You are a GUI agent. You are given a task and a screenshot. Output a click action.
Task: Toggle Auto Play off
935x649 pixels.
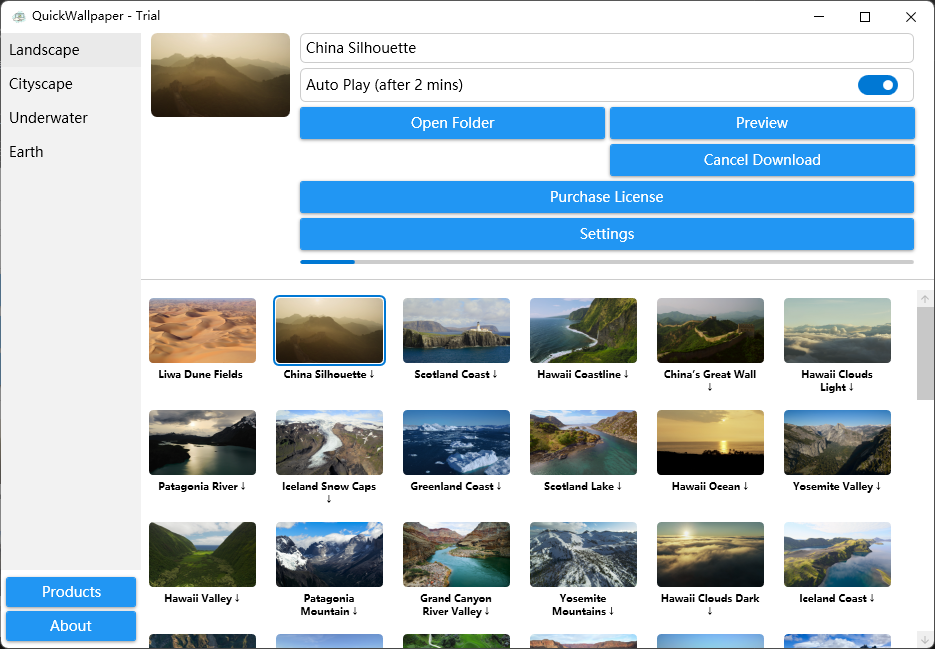[878, 85]
